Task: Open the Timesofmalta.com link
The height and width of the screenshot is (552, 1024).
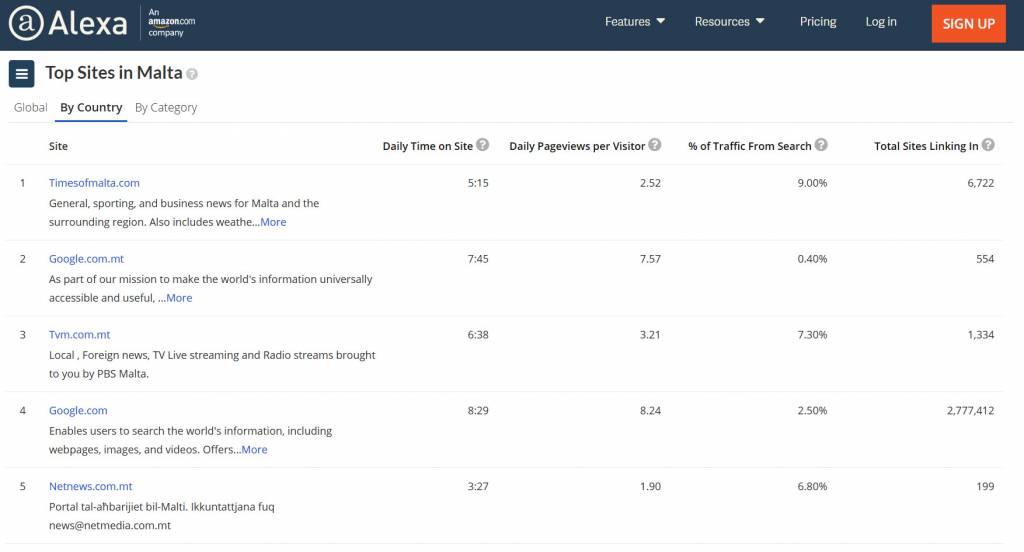Action: [x=94, y=183]
